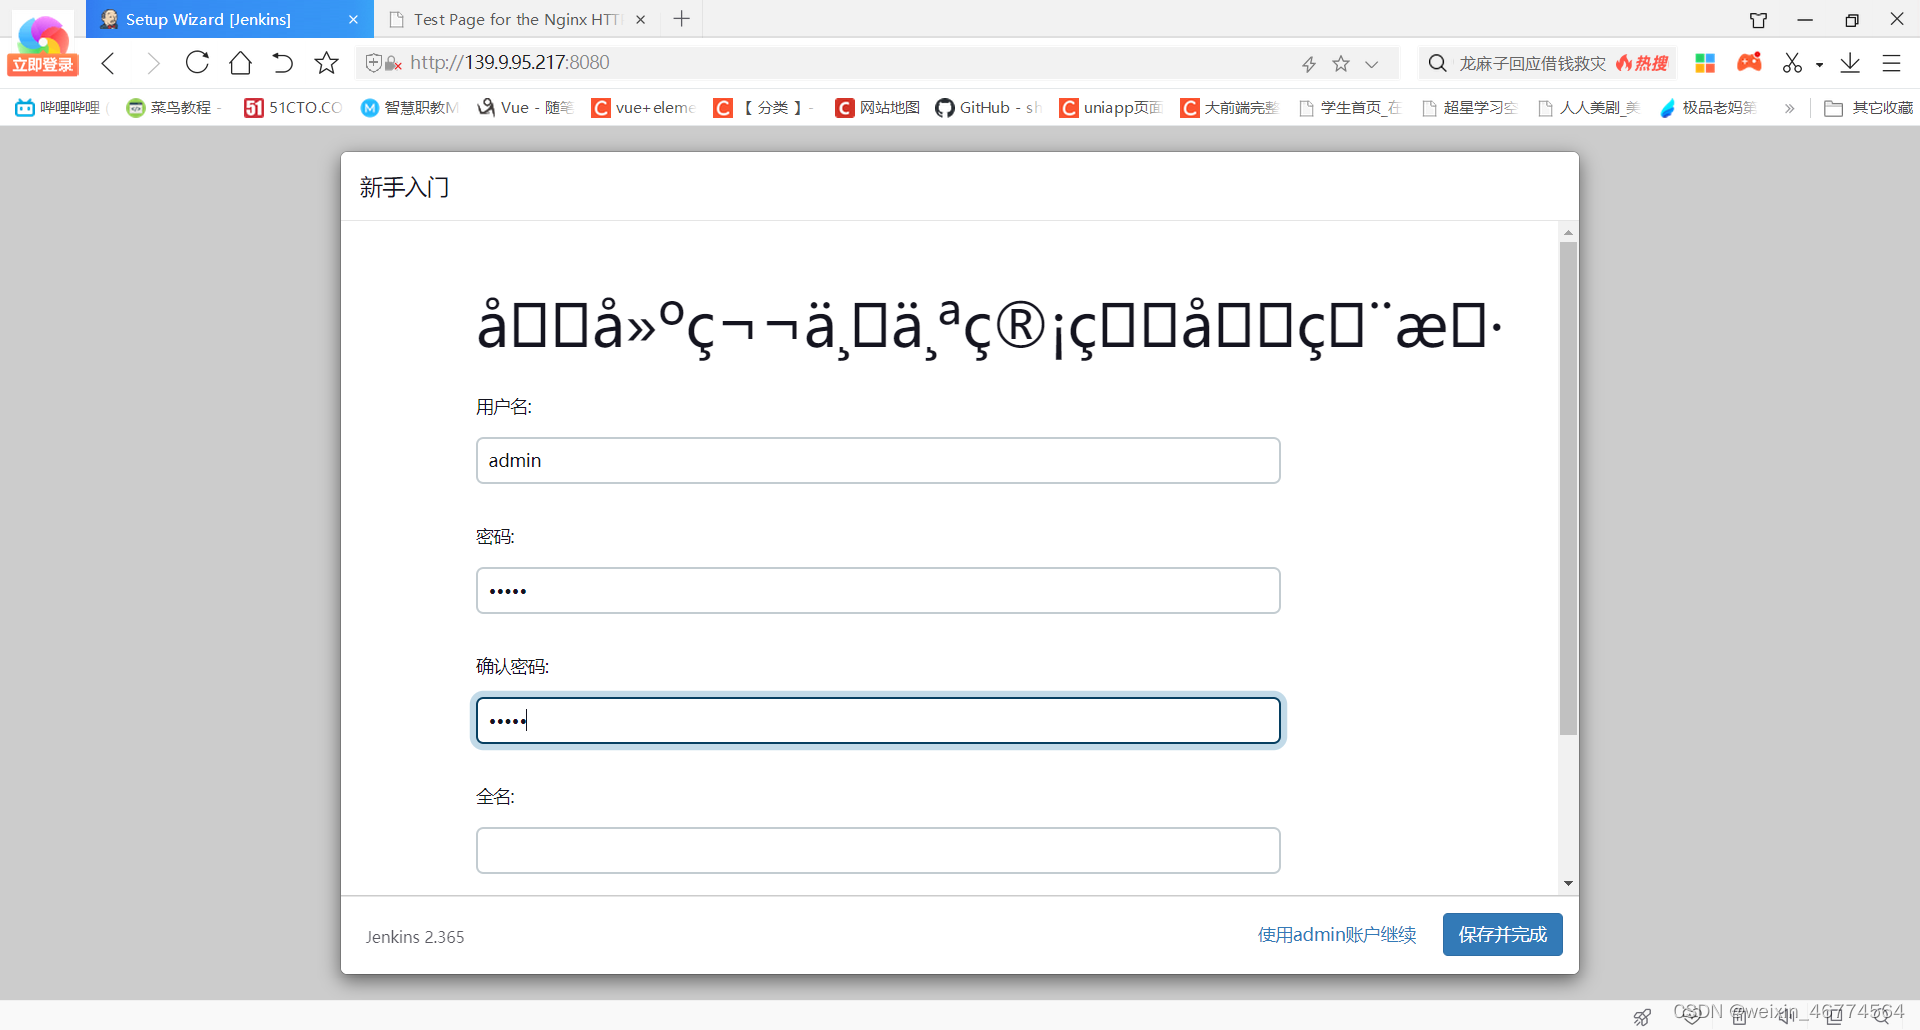Click the star icon inside the address bar

[x=1341, y=63]
